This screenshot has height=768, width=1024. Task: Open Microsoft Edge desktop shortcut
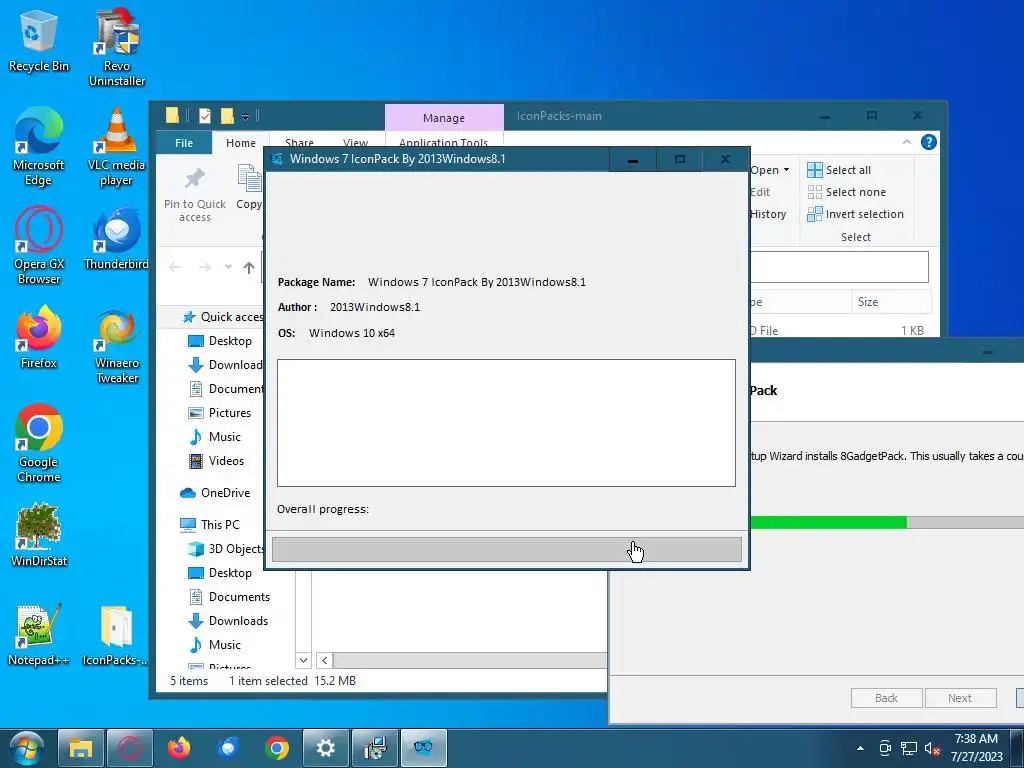click(39, 146)
